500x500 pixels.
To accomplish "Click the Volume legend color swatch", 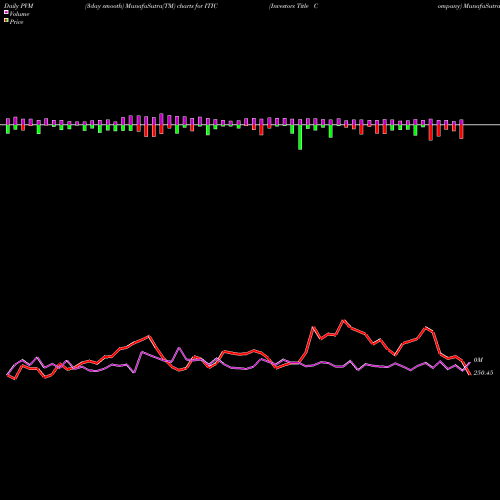I will (6, 12).
